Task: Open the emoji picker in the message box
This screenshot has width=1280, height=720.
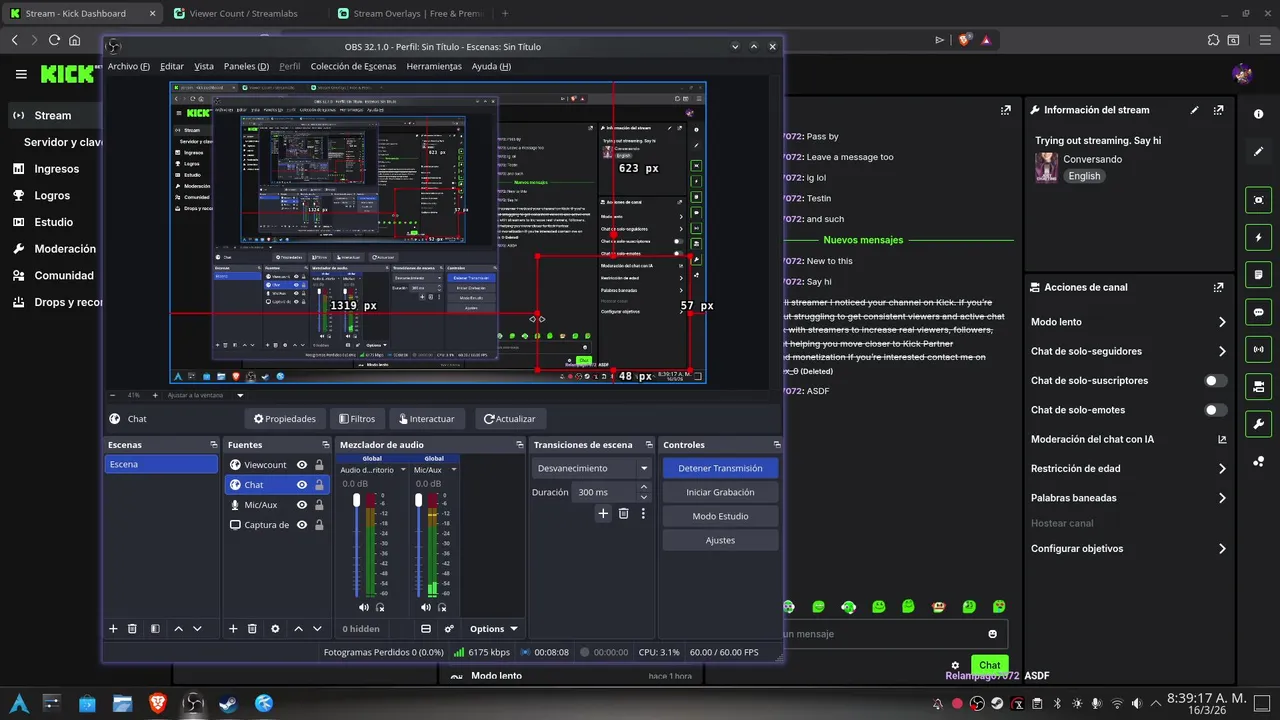Action: (993, 634)
